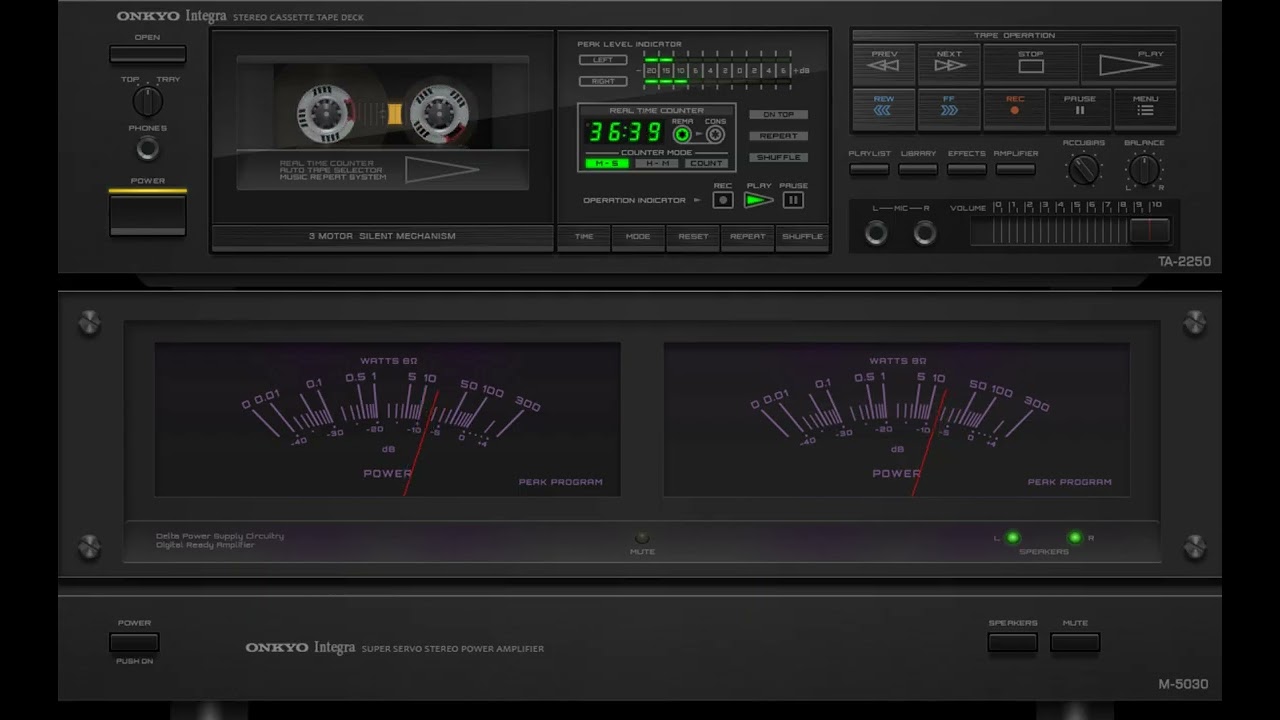This screenshot has width=1280, height=720.
Task: Toggle the amplifier SPEAKERS button
Action: 1013,642
